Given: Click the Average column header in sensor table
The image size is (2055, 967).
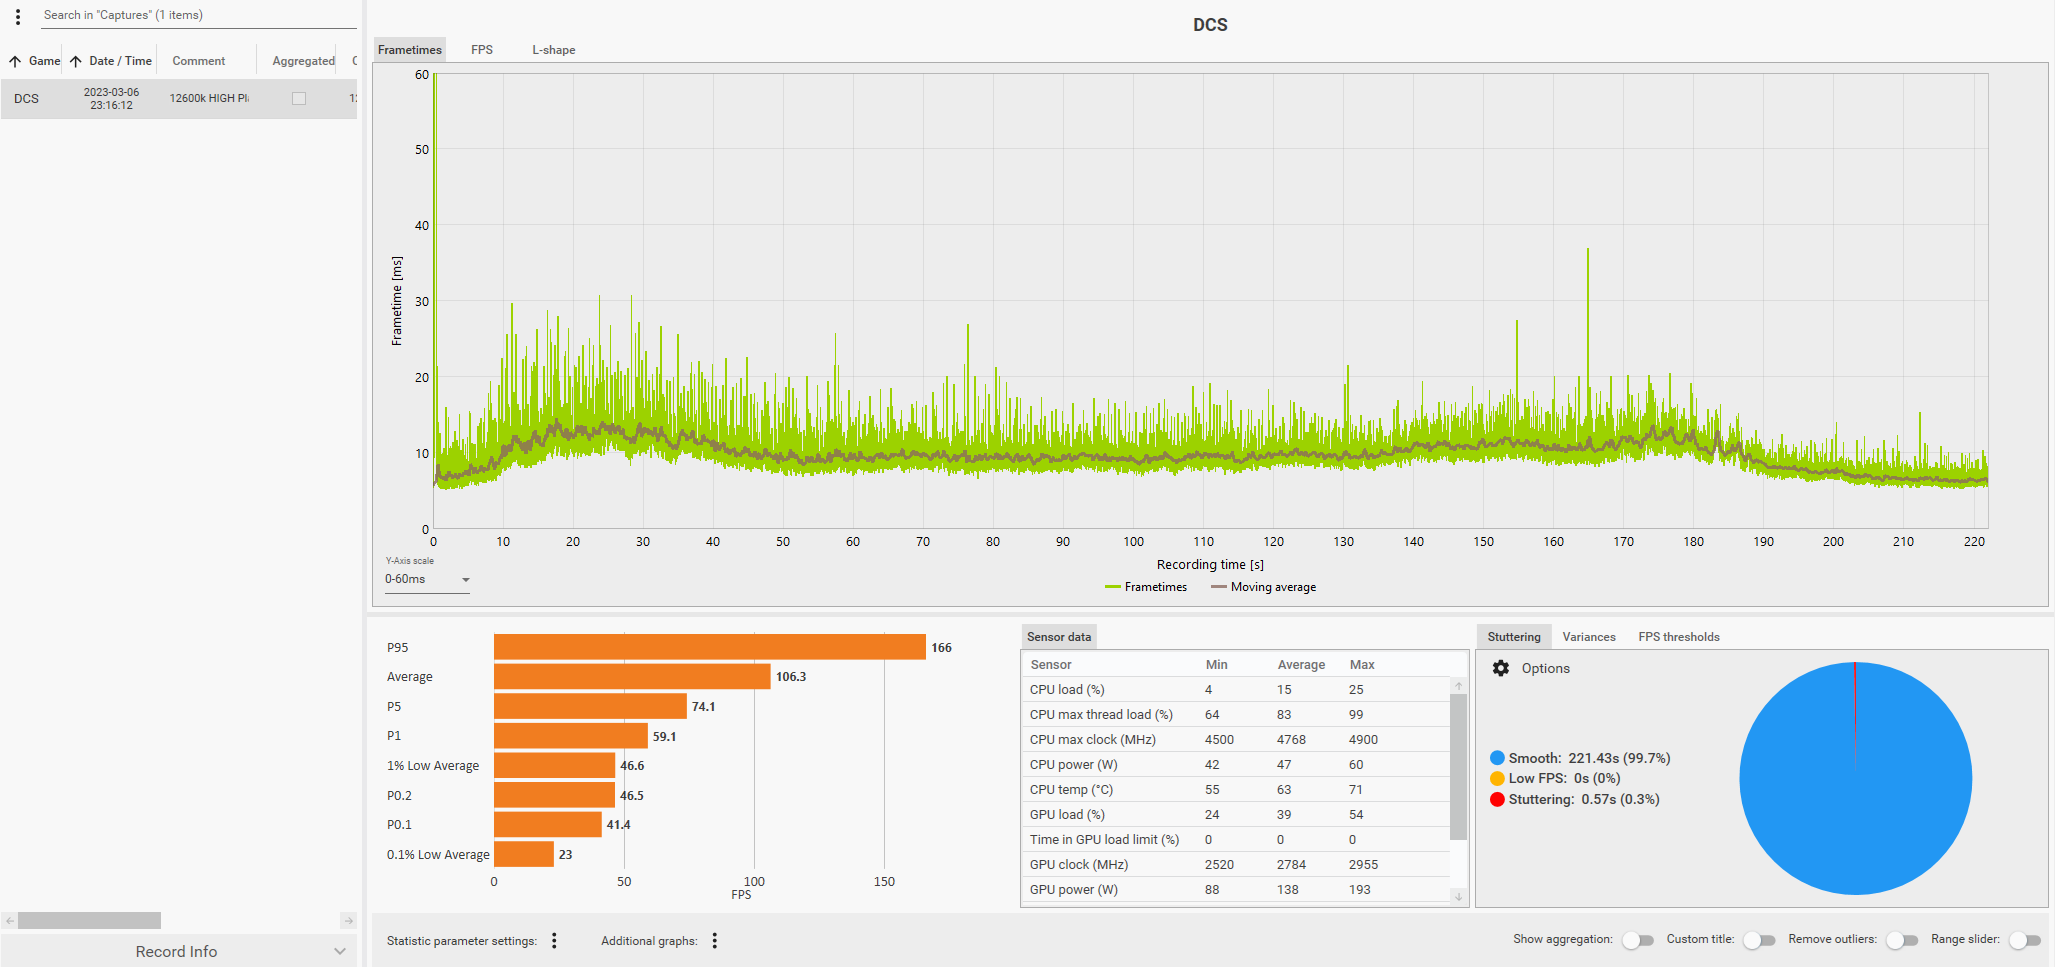Looking at the screenshot, I should [1301, 665].
